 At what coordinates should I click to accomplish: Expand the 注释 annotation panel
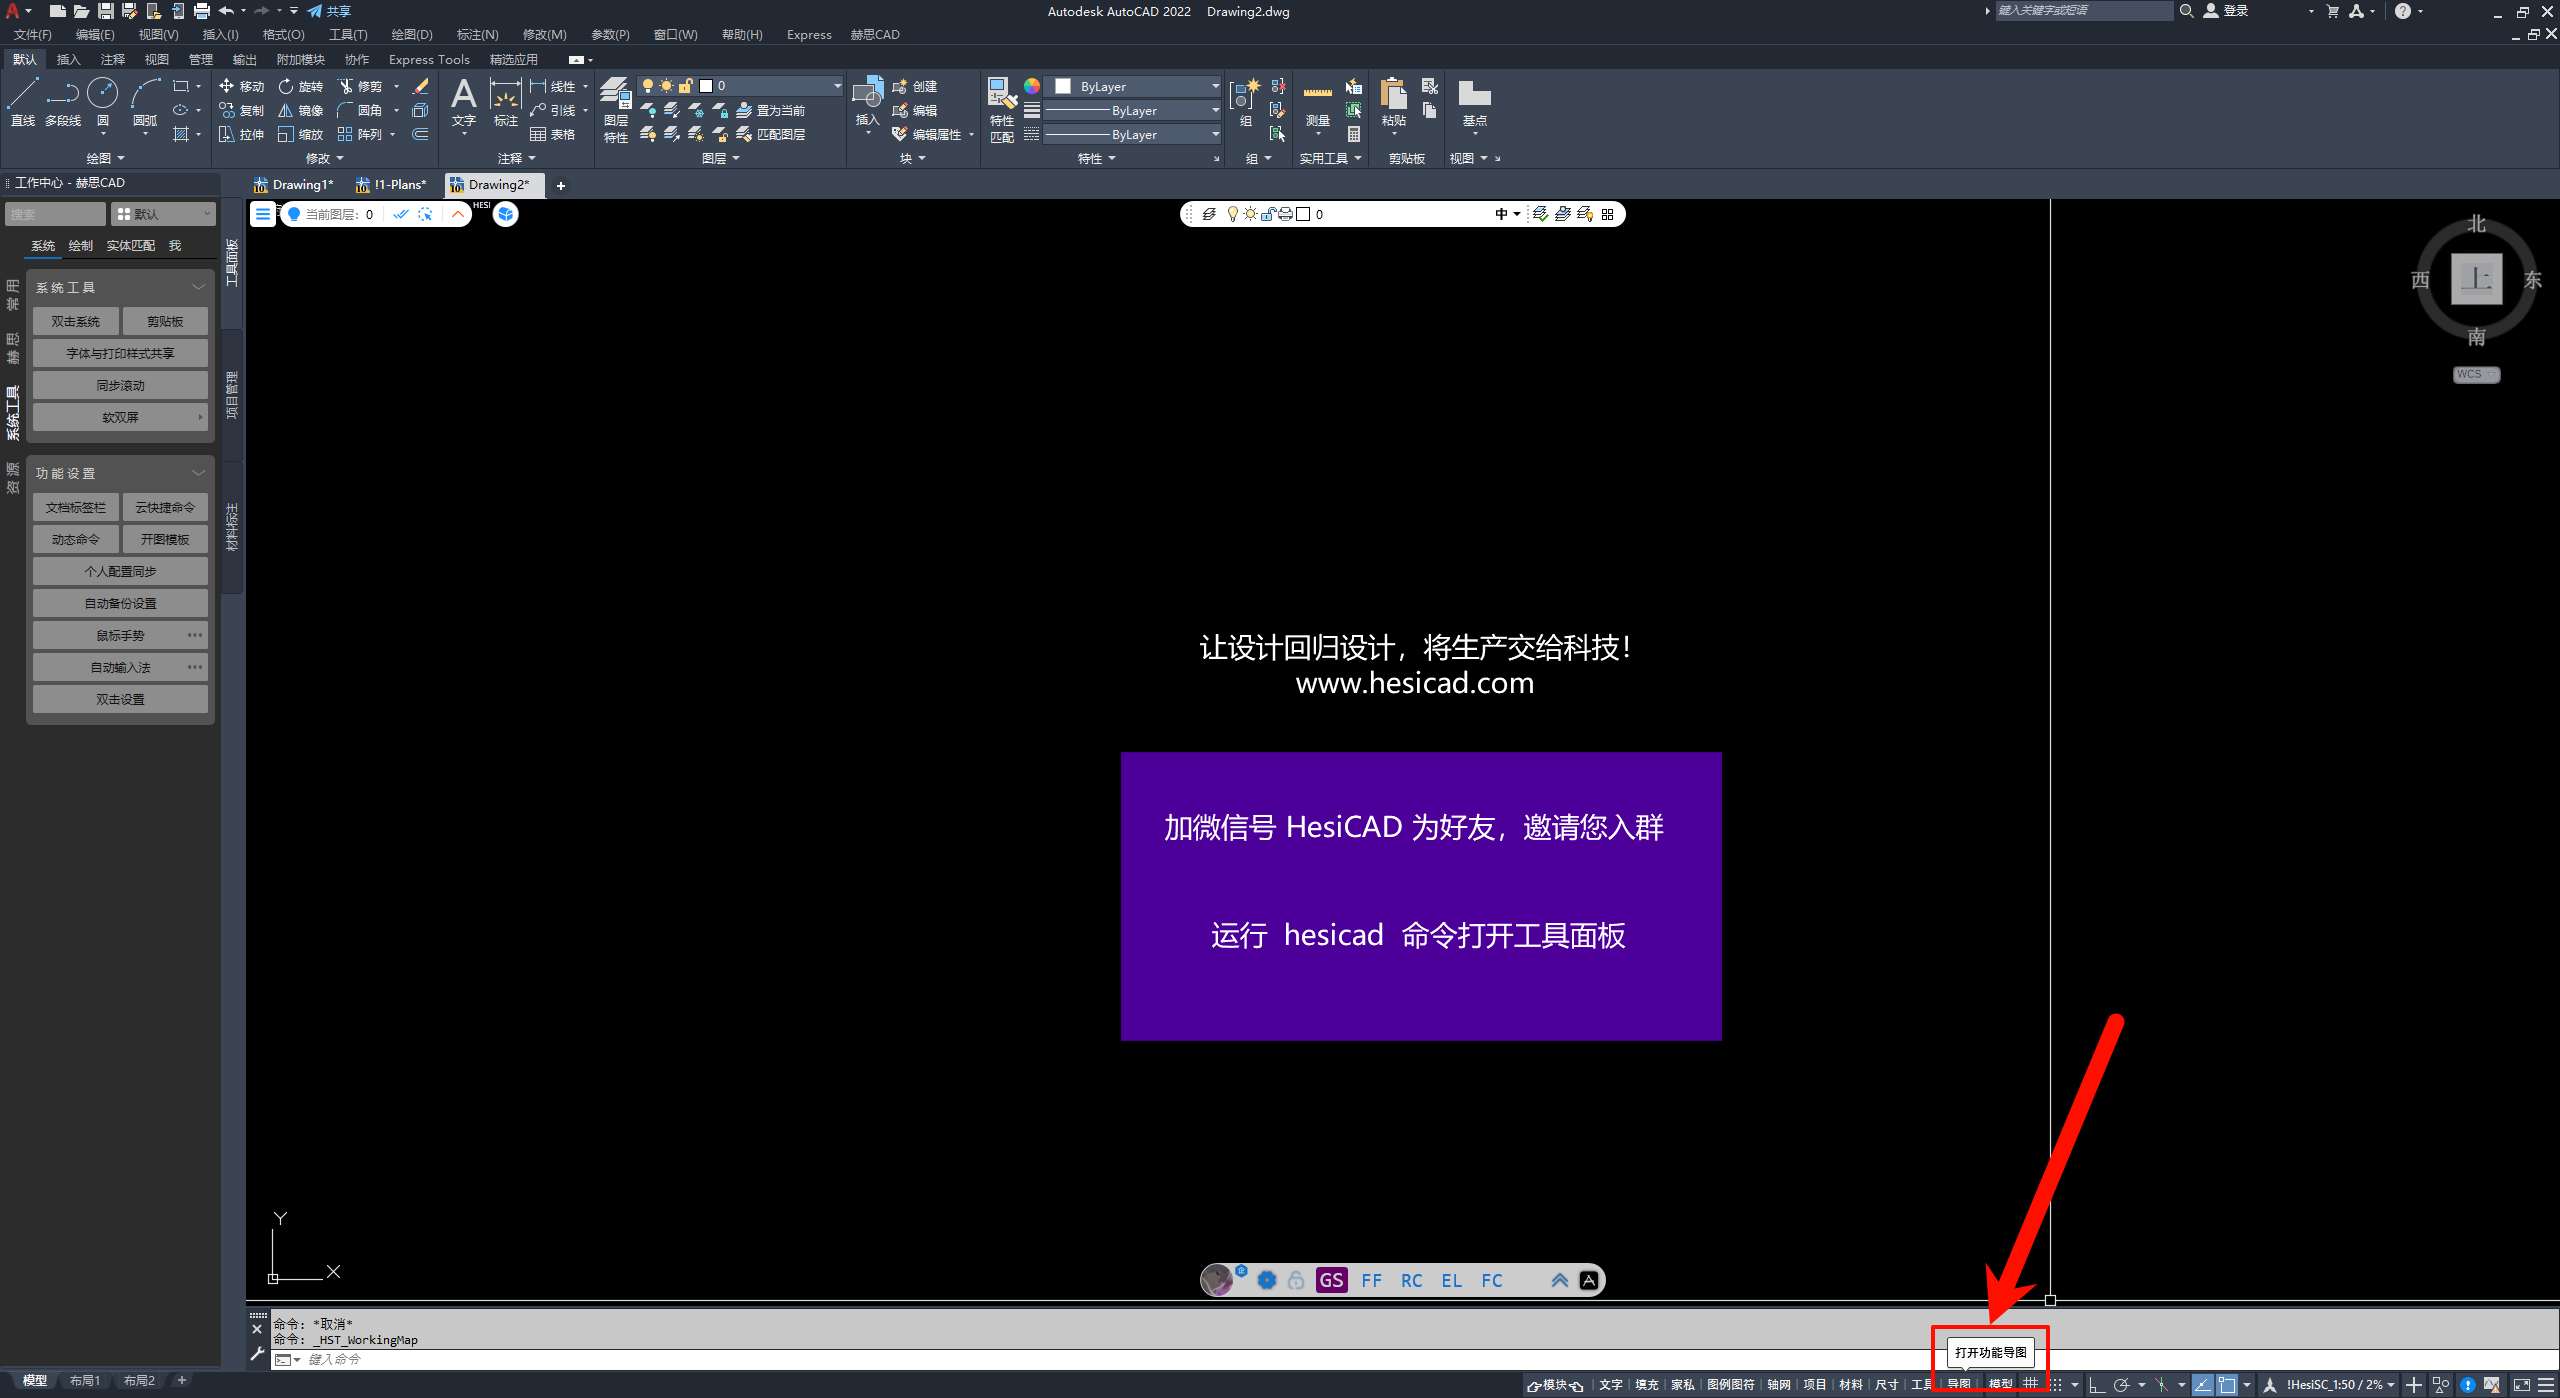[x=516, y=158]
